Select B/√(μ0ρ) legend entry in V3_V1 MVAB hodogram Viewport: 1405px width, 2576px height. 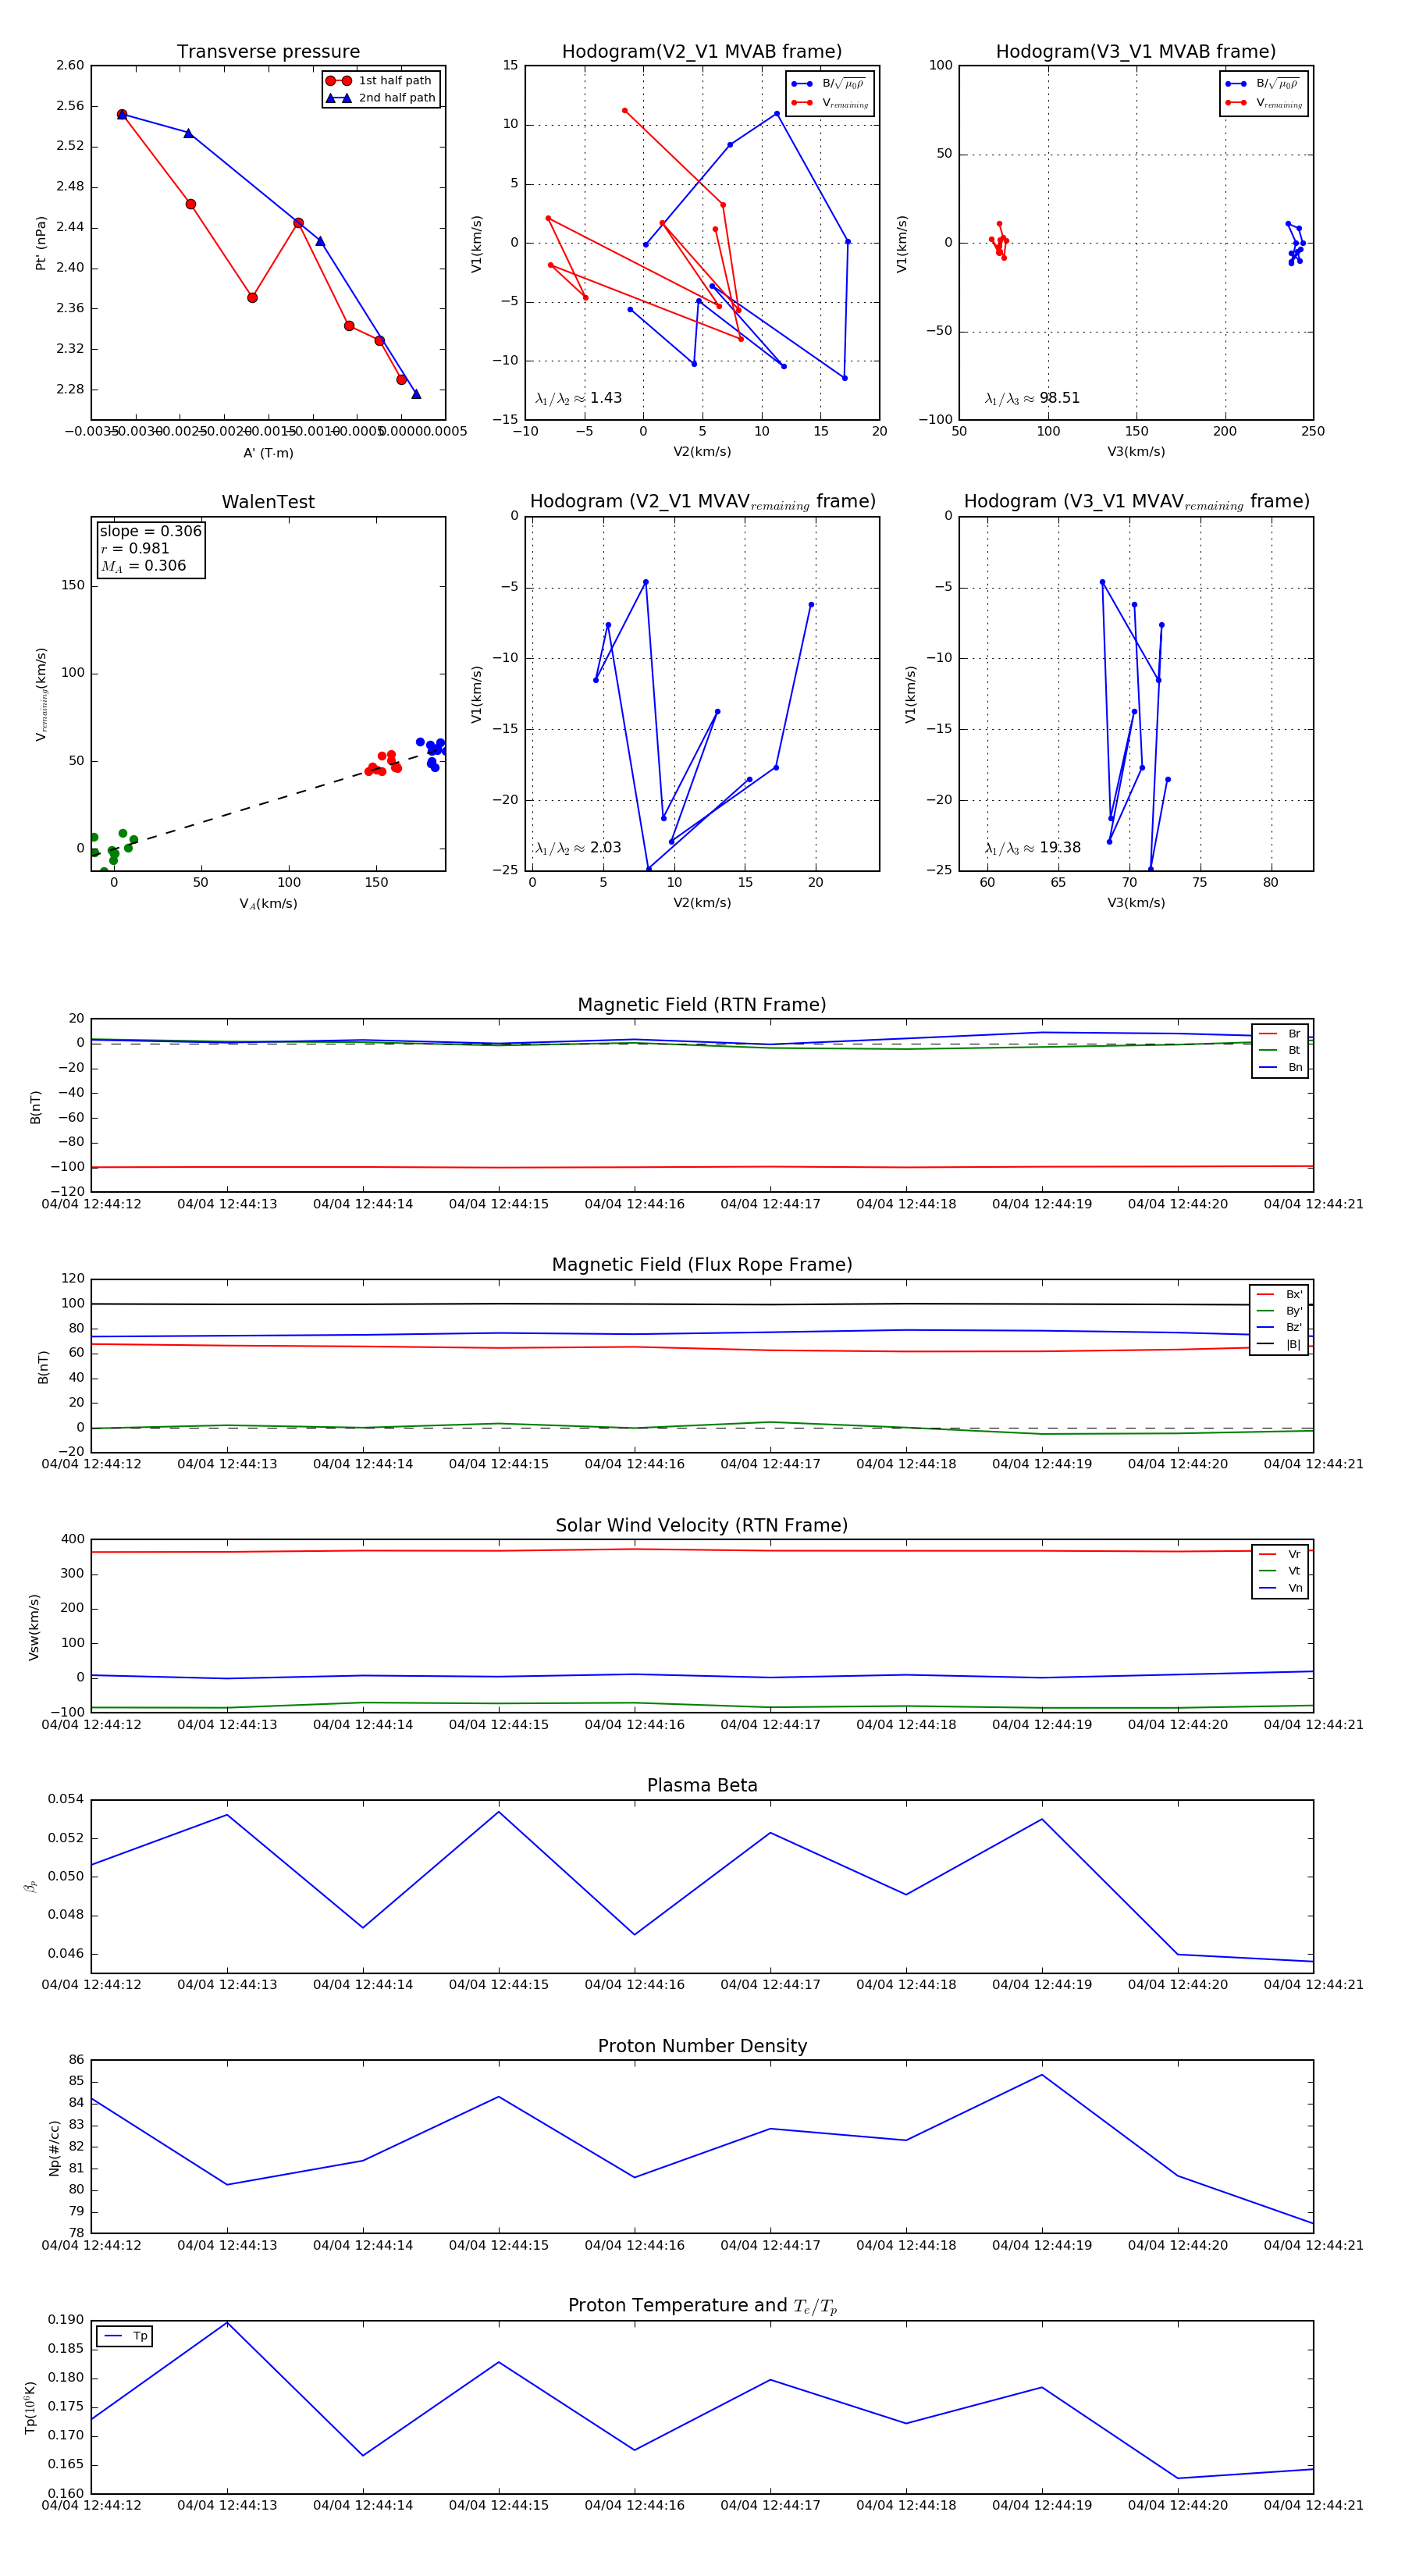tap(1263, 84)
